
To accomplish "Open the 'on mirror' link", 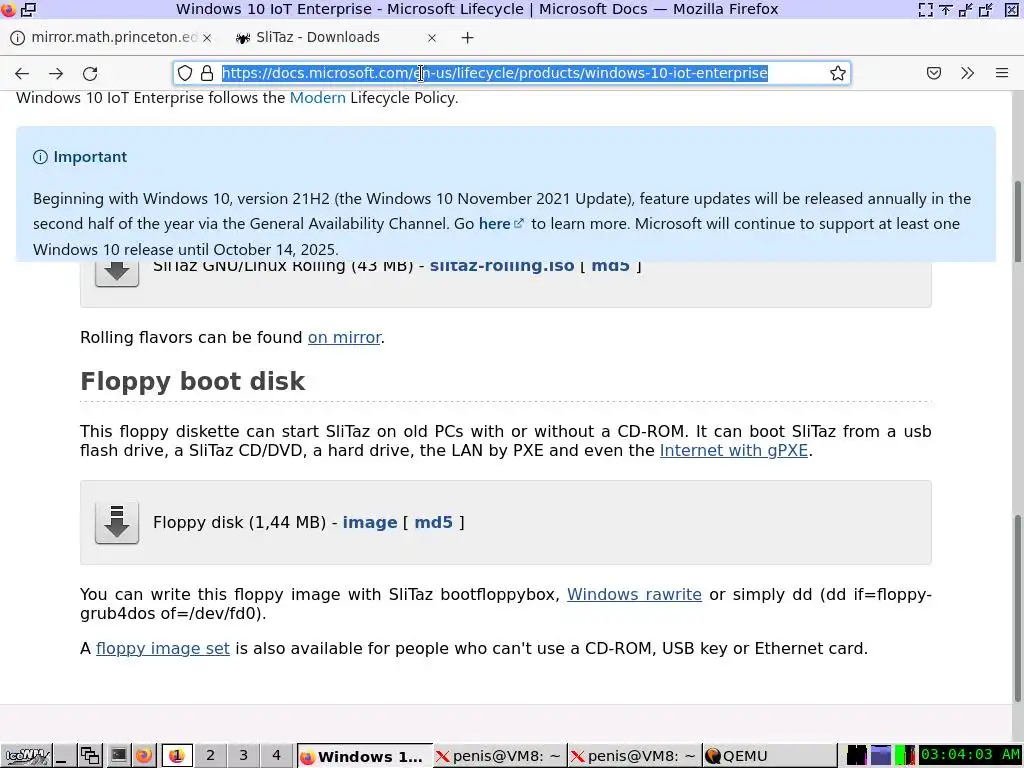I will 344,338.
